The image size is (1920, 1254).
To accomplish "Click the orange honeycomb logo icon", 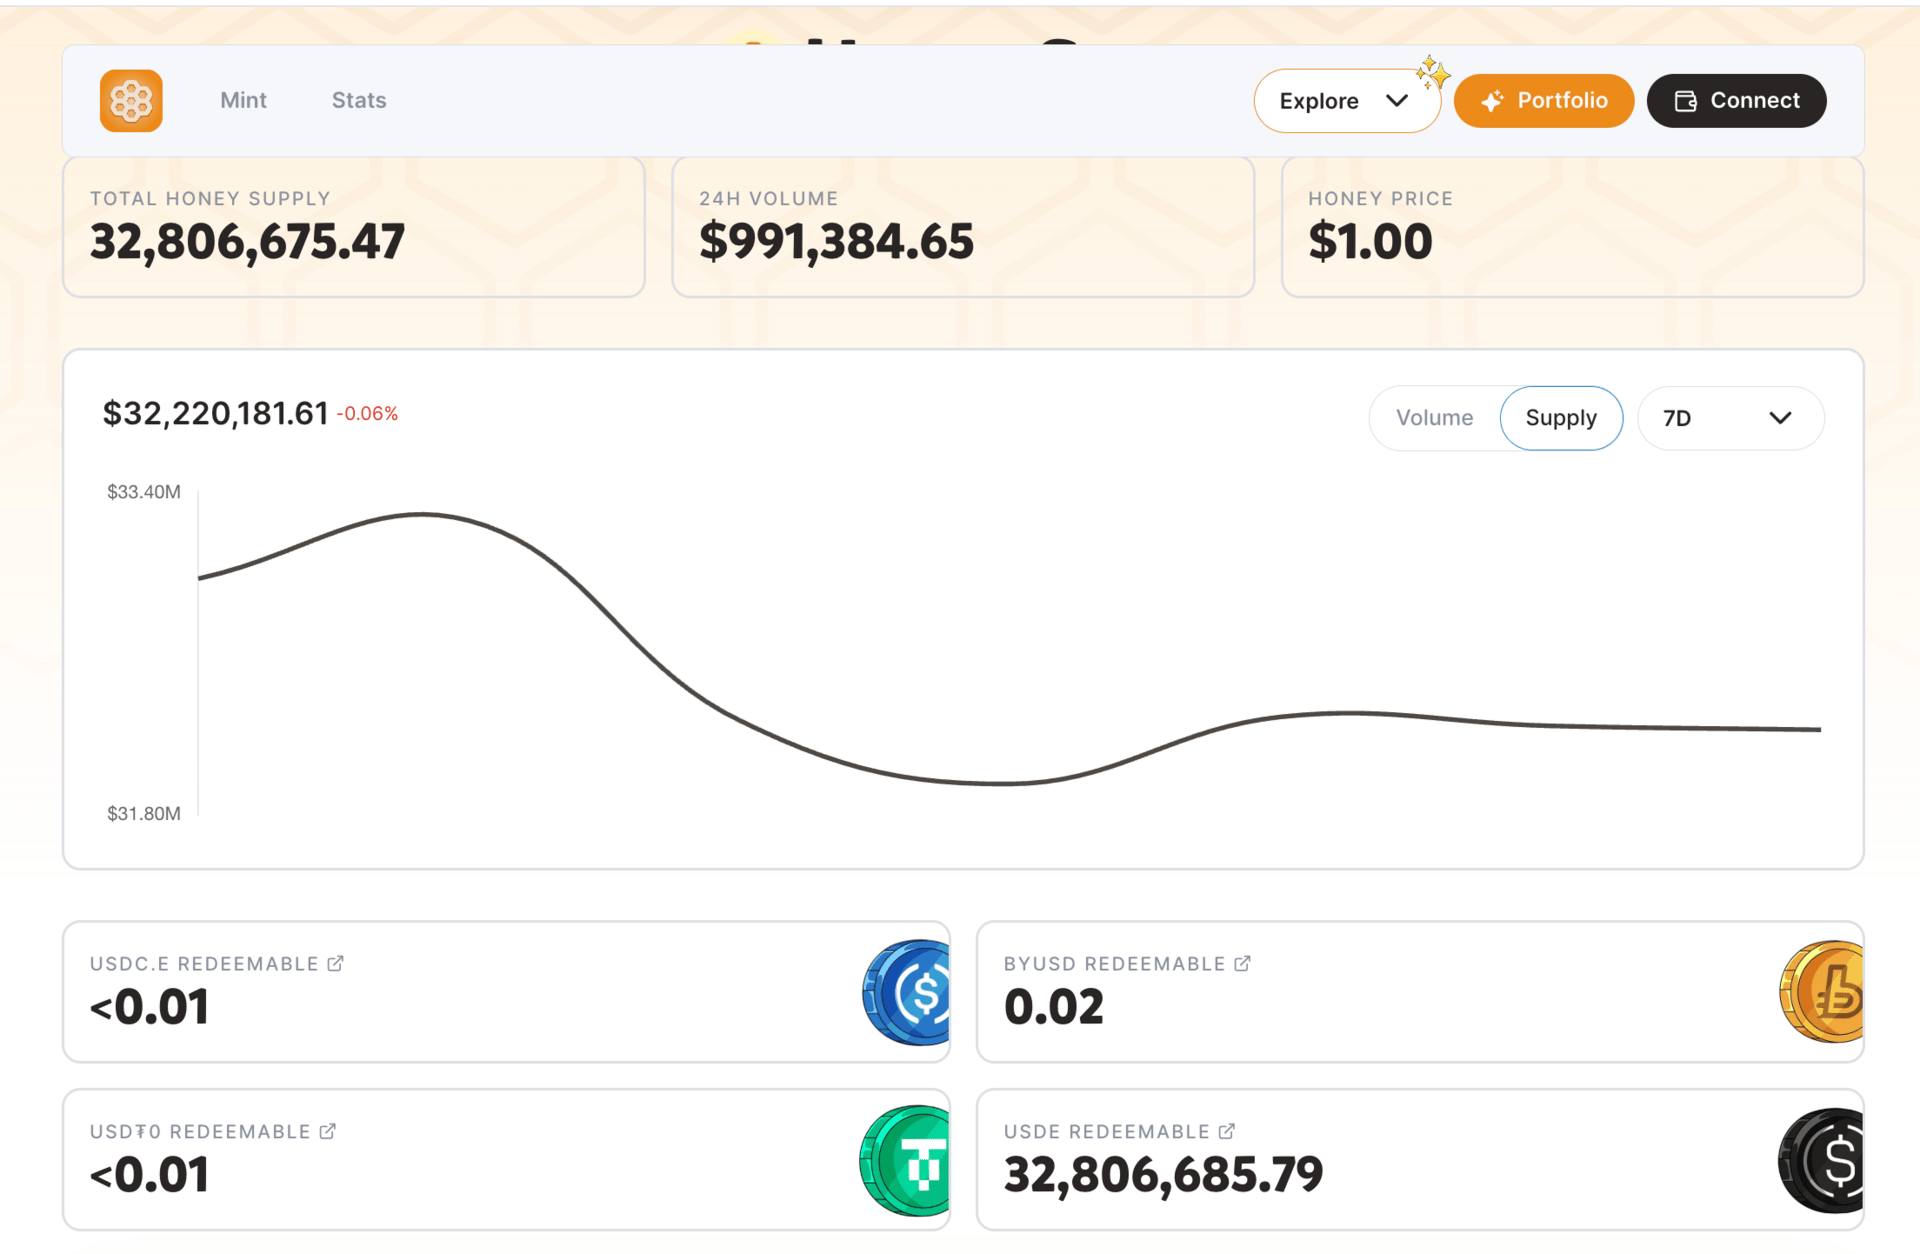I will tap(131, 101).
